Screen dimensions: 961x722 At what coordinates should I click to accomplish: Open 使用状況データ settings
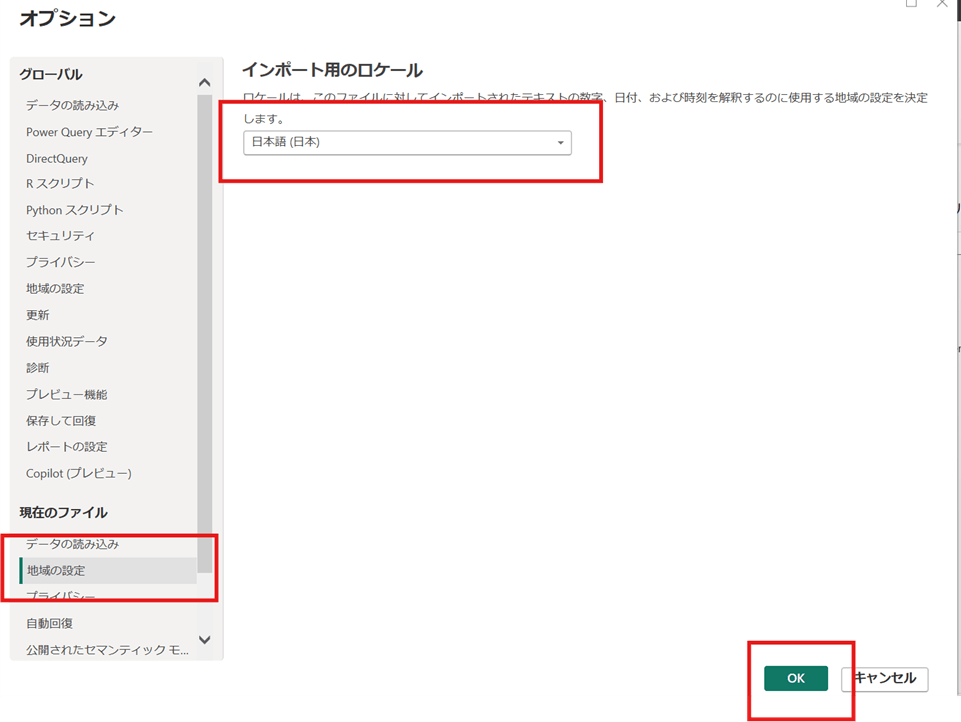[67, 341]
